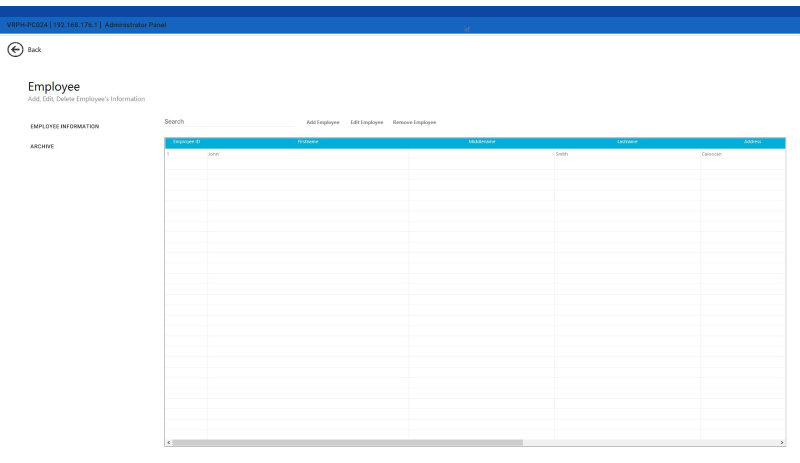The height and width of the screenshot is (463, 800).
Task: Click the Remove Employee button
Action: pyautogui.click(x=414, y=123)
